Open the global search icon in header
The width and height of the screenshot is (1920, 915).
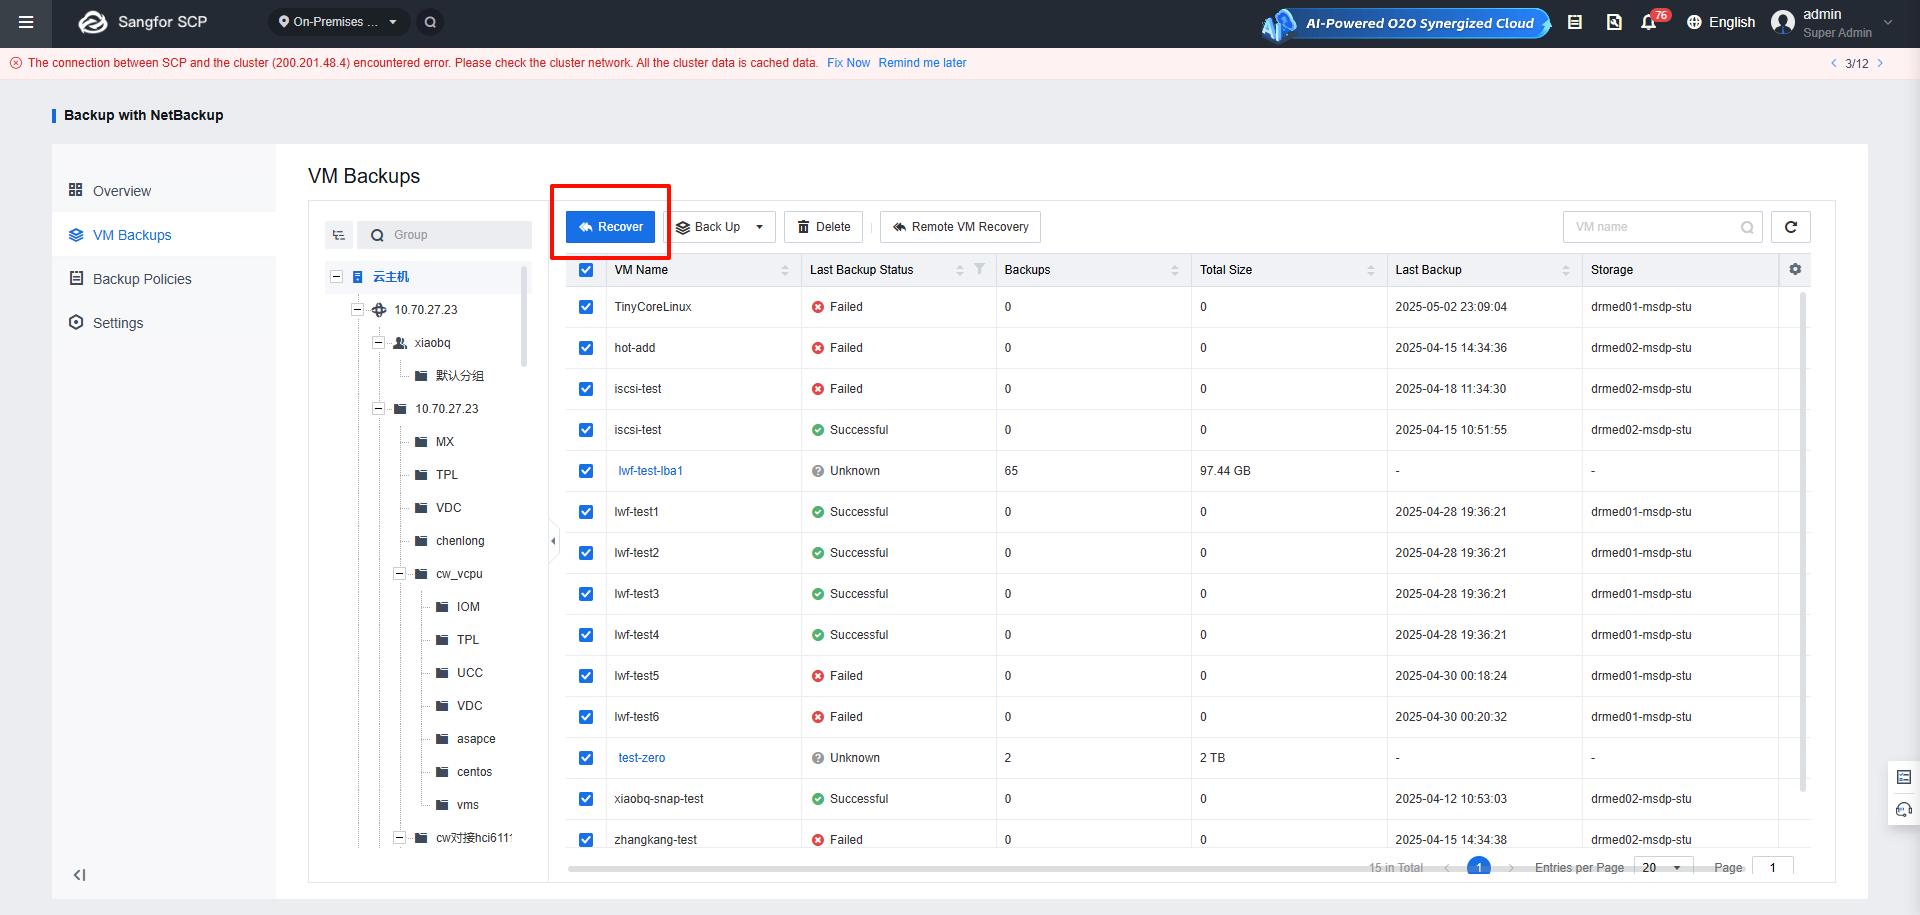pos(430,22)
